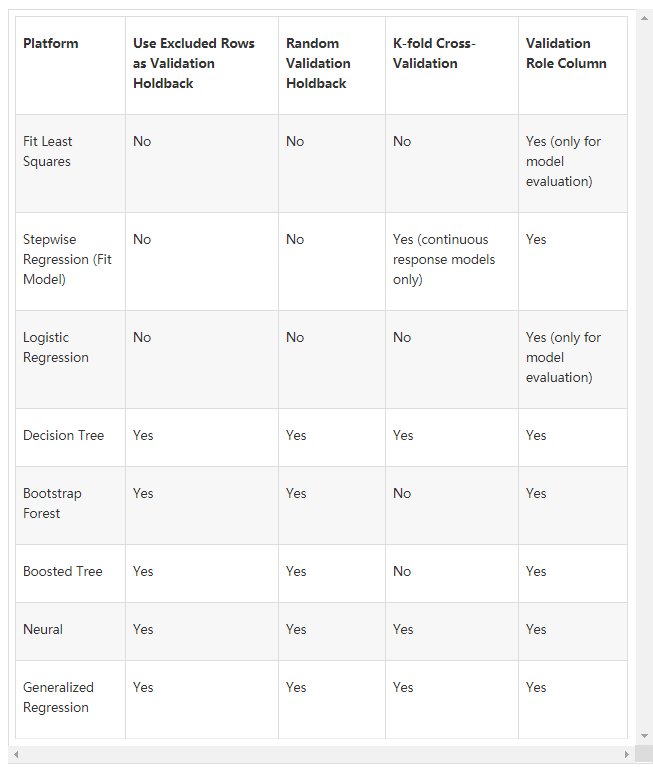Click Fit Least Squares' Validation Role Column cell
The height and width of the screenshot is (767, 653).
point(564,162)
